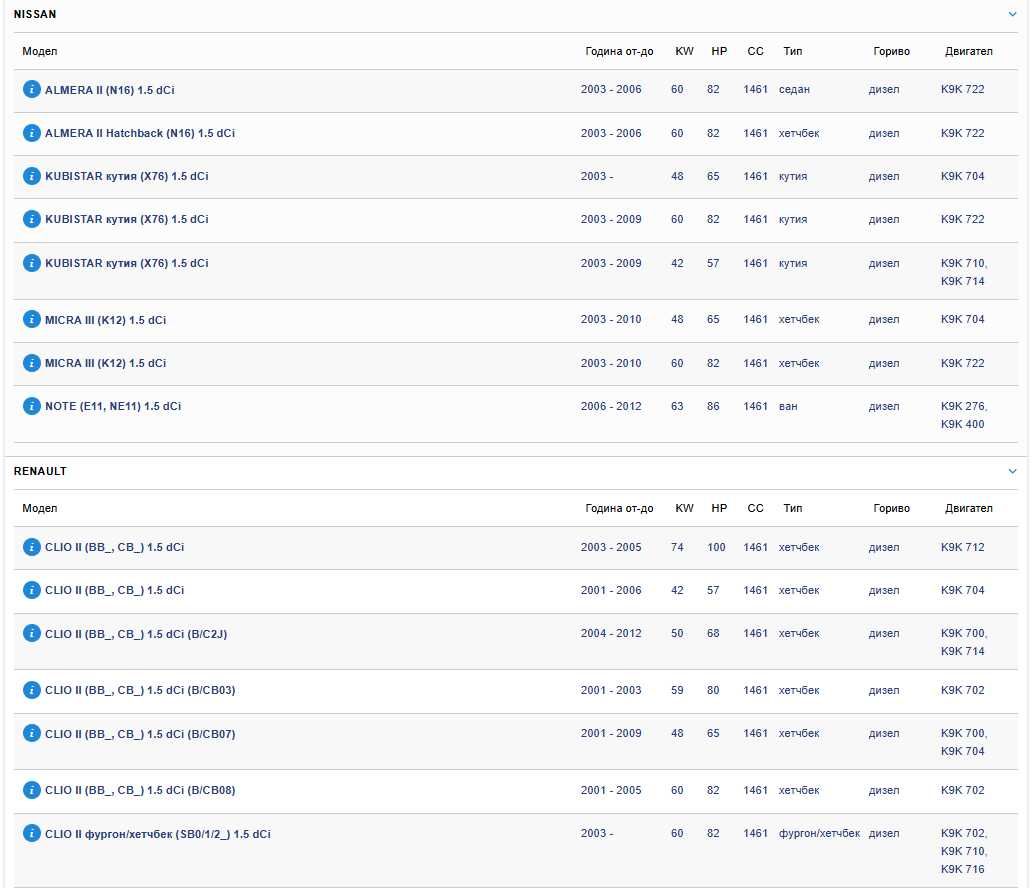The height and width of the screenshot is (888, 1032).
Task: Click 'Модел' header in NISSAN table
Action: click(x=39, y=51)
